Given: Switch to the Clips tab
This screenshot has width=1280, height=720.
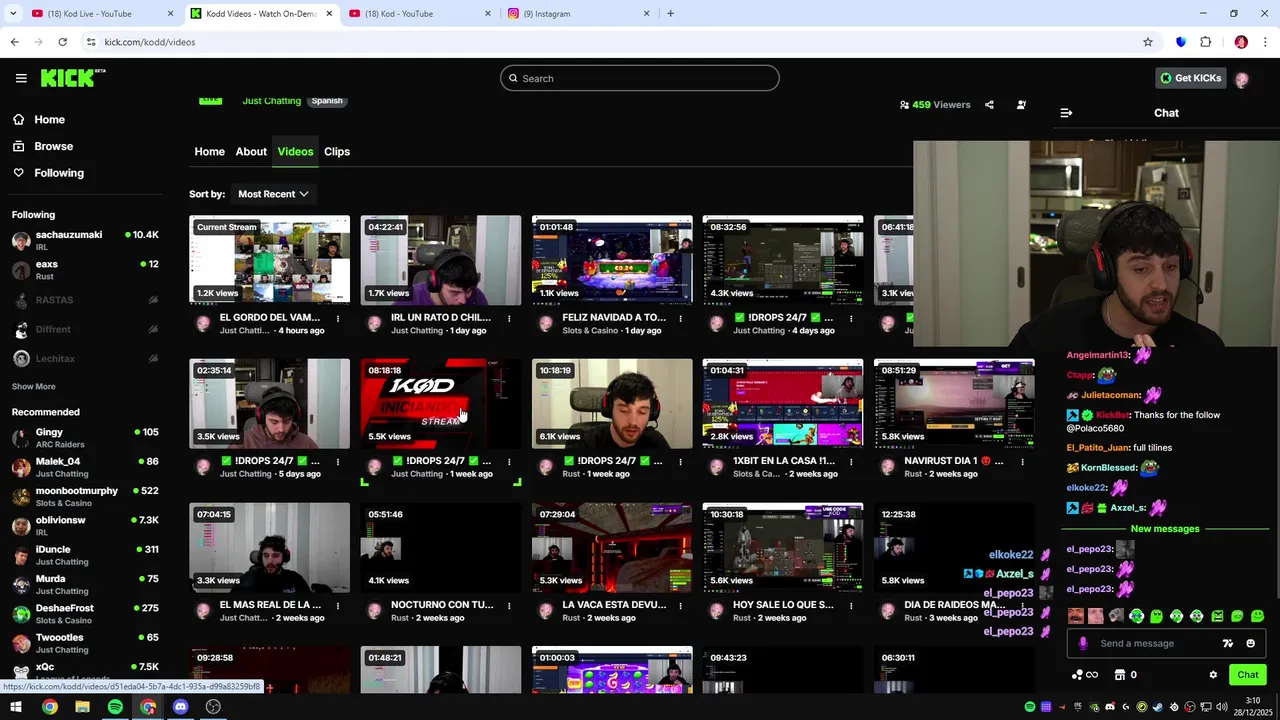Looking at the screenshot, I should pyautogui.click(x=337, y=152).
